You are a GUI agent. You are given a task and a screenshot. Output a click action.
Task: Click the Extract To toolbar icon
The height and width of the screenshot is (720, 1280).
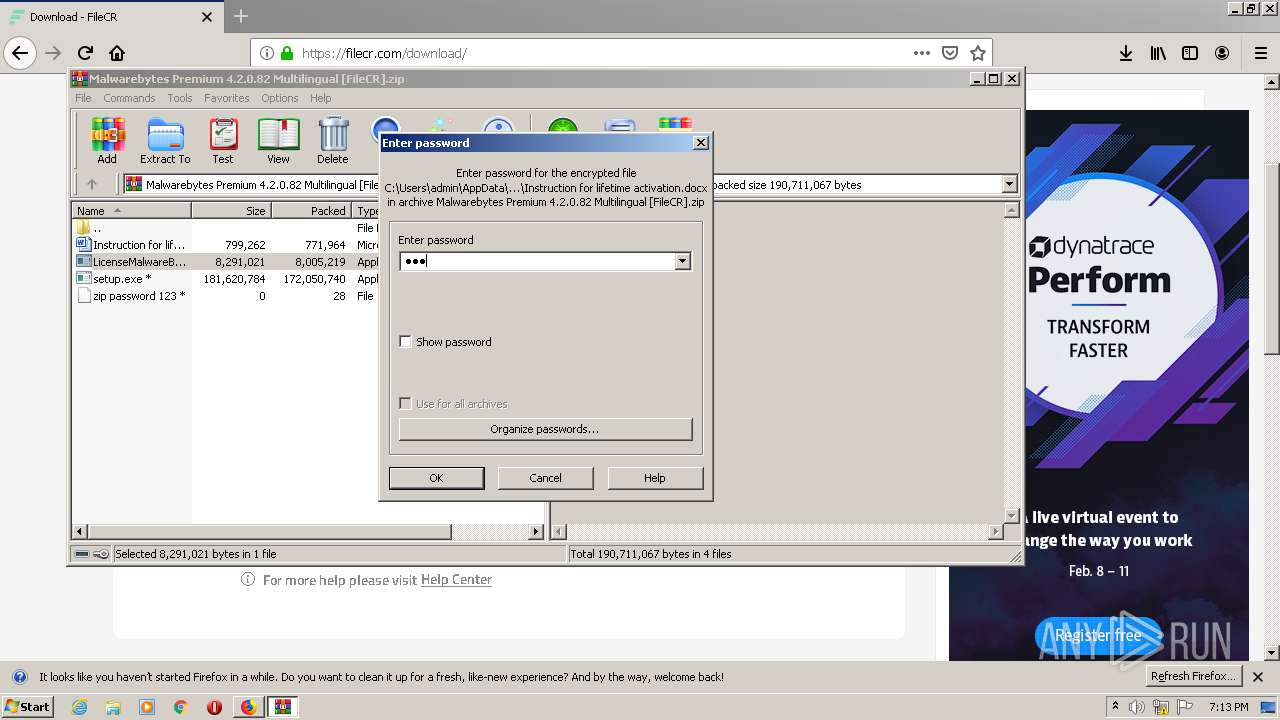pos(165,140)
